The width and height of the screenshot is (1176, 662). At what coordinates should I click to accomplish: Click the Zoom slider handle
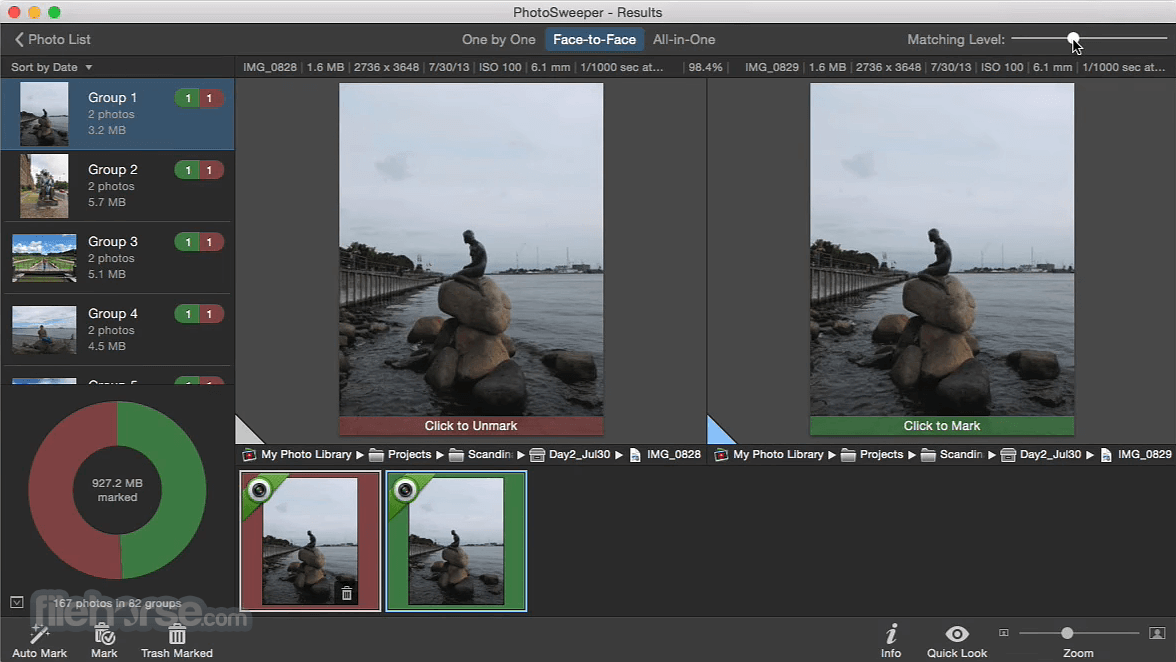coord(1066,633)
